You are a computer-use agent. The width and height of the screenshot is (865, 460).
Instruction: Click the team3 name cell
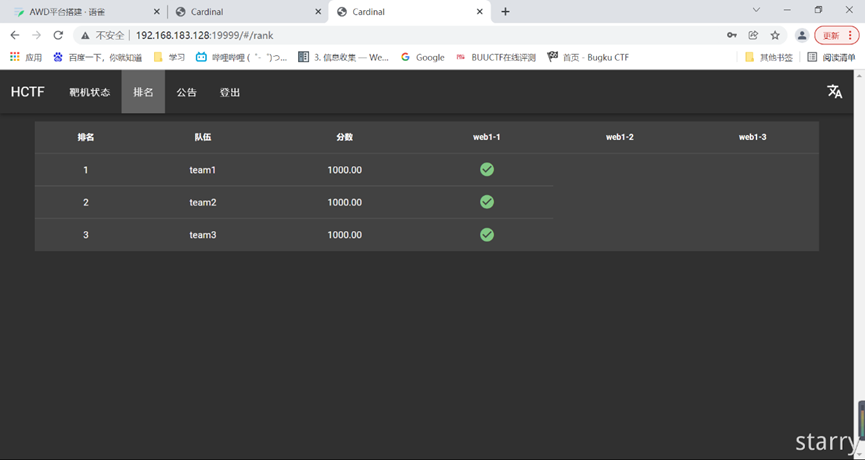(202, 235)
